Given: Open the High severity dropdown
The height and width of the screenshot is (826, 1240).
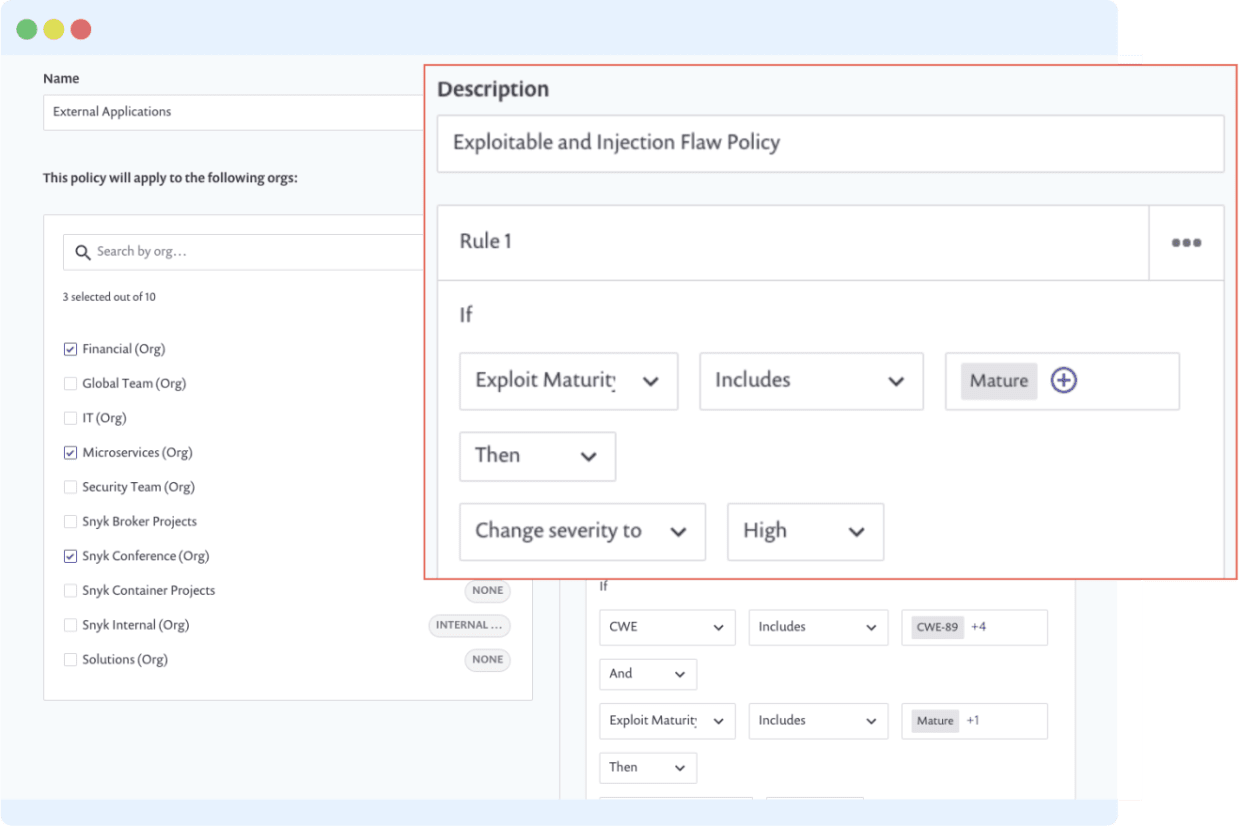Looking at the screenshot, I should click(x=806, y=531).
